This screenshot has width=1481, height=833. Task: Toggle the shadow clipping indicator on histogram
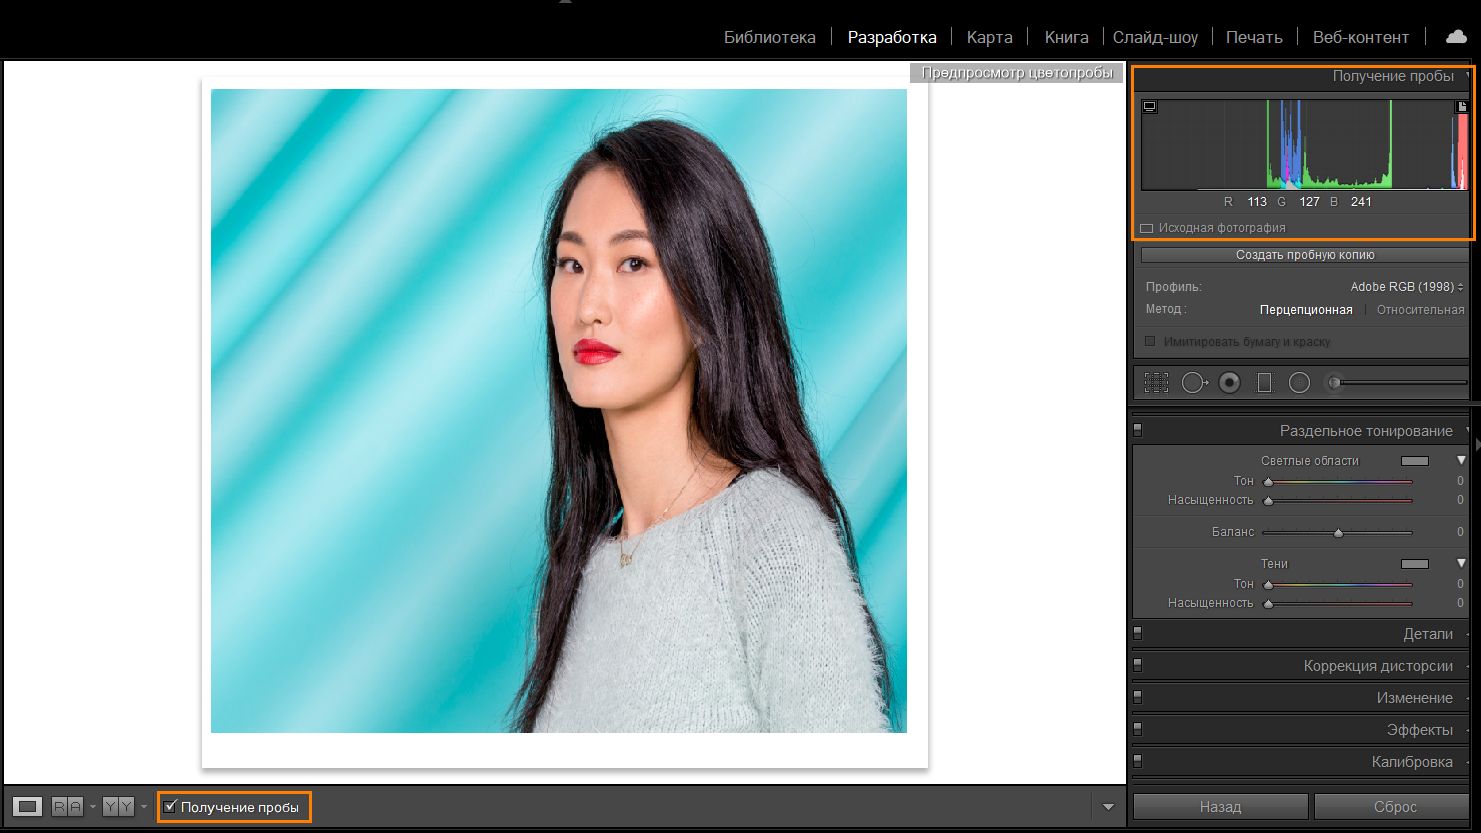click(x=1150, y=106)
